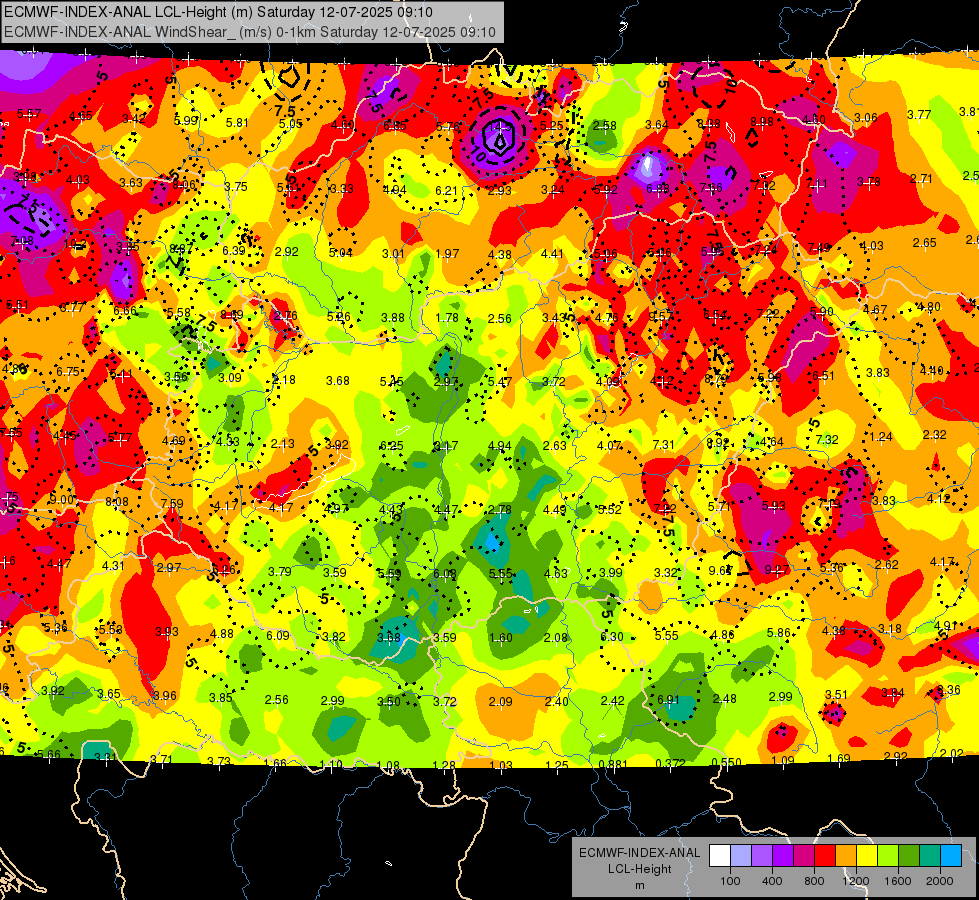
Task: Select the magenta legend swatch
Action: pyautogui.click(x=804, y=855)
